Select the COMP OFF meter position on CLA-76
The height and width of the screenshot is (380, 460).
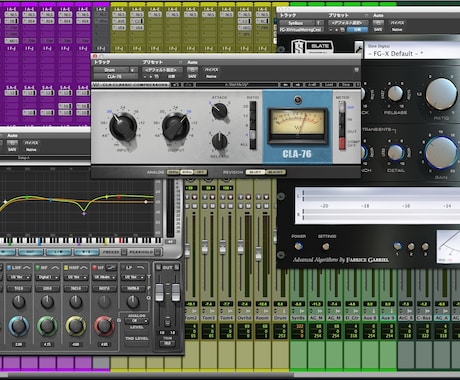click(342, 143)
